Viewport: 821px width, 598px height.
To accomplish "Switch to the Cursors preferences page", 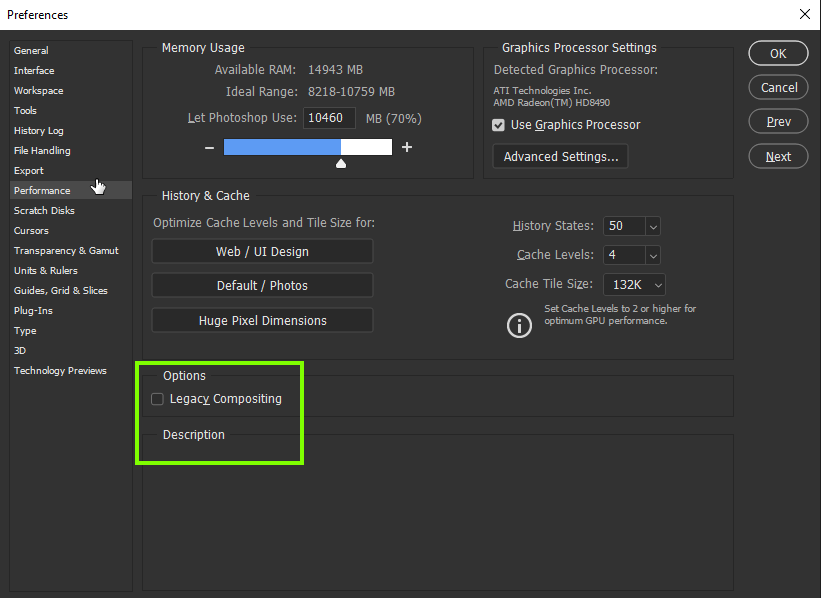I will (31, 230).
